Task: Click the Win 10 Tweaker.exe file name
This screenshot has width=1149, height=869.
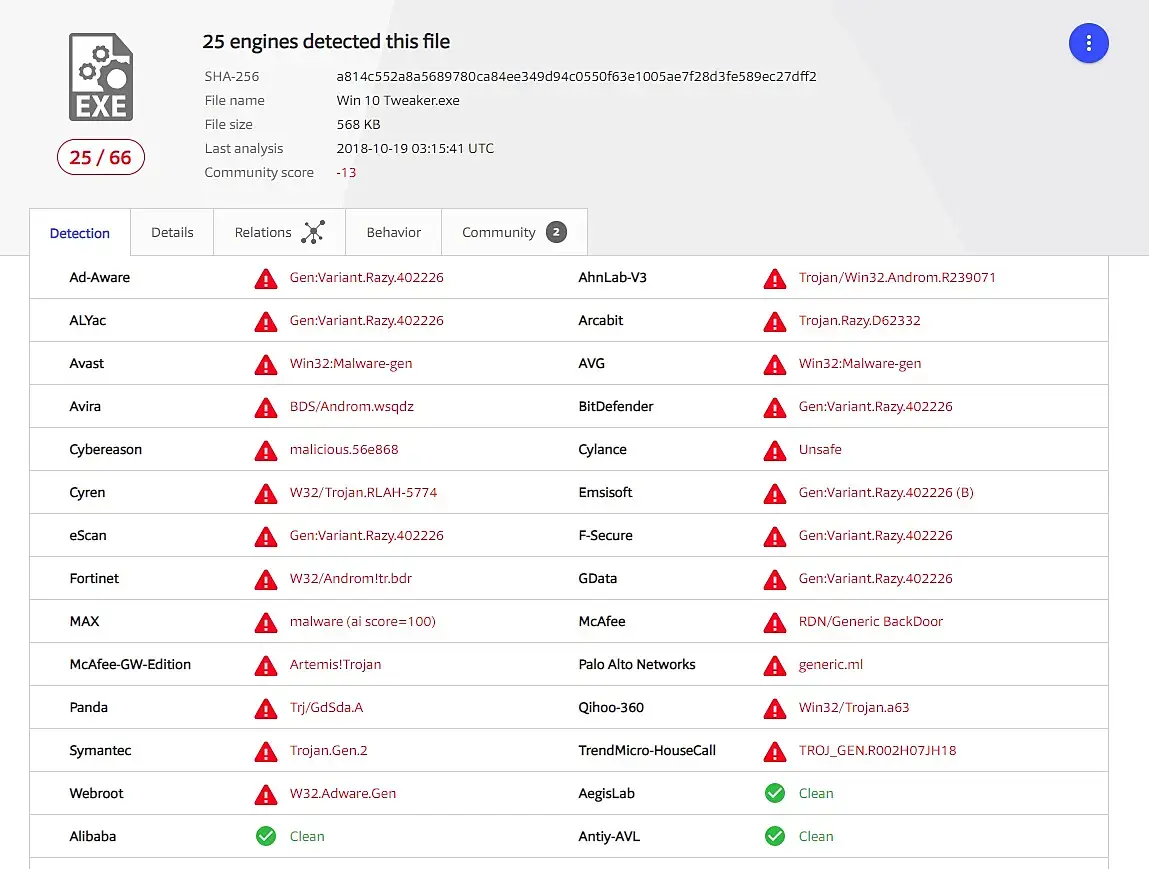Action: pos(398,100)
